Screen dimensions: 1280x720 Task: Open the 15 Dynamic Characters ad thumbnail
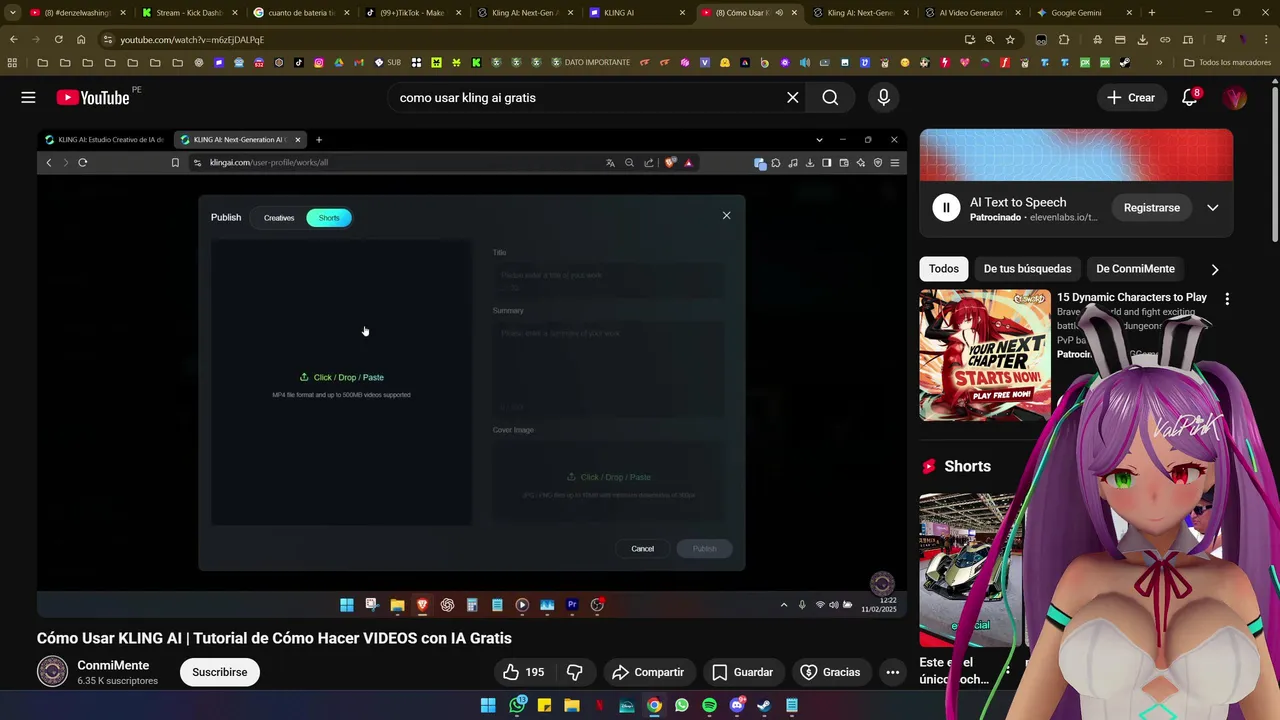click(x=985, y=355)
